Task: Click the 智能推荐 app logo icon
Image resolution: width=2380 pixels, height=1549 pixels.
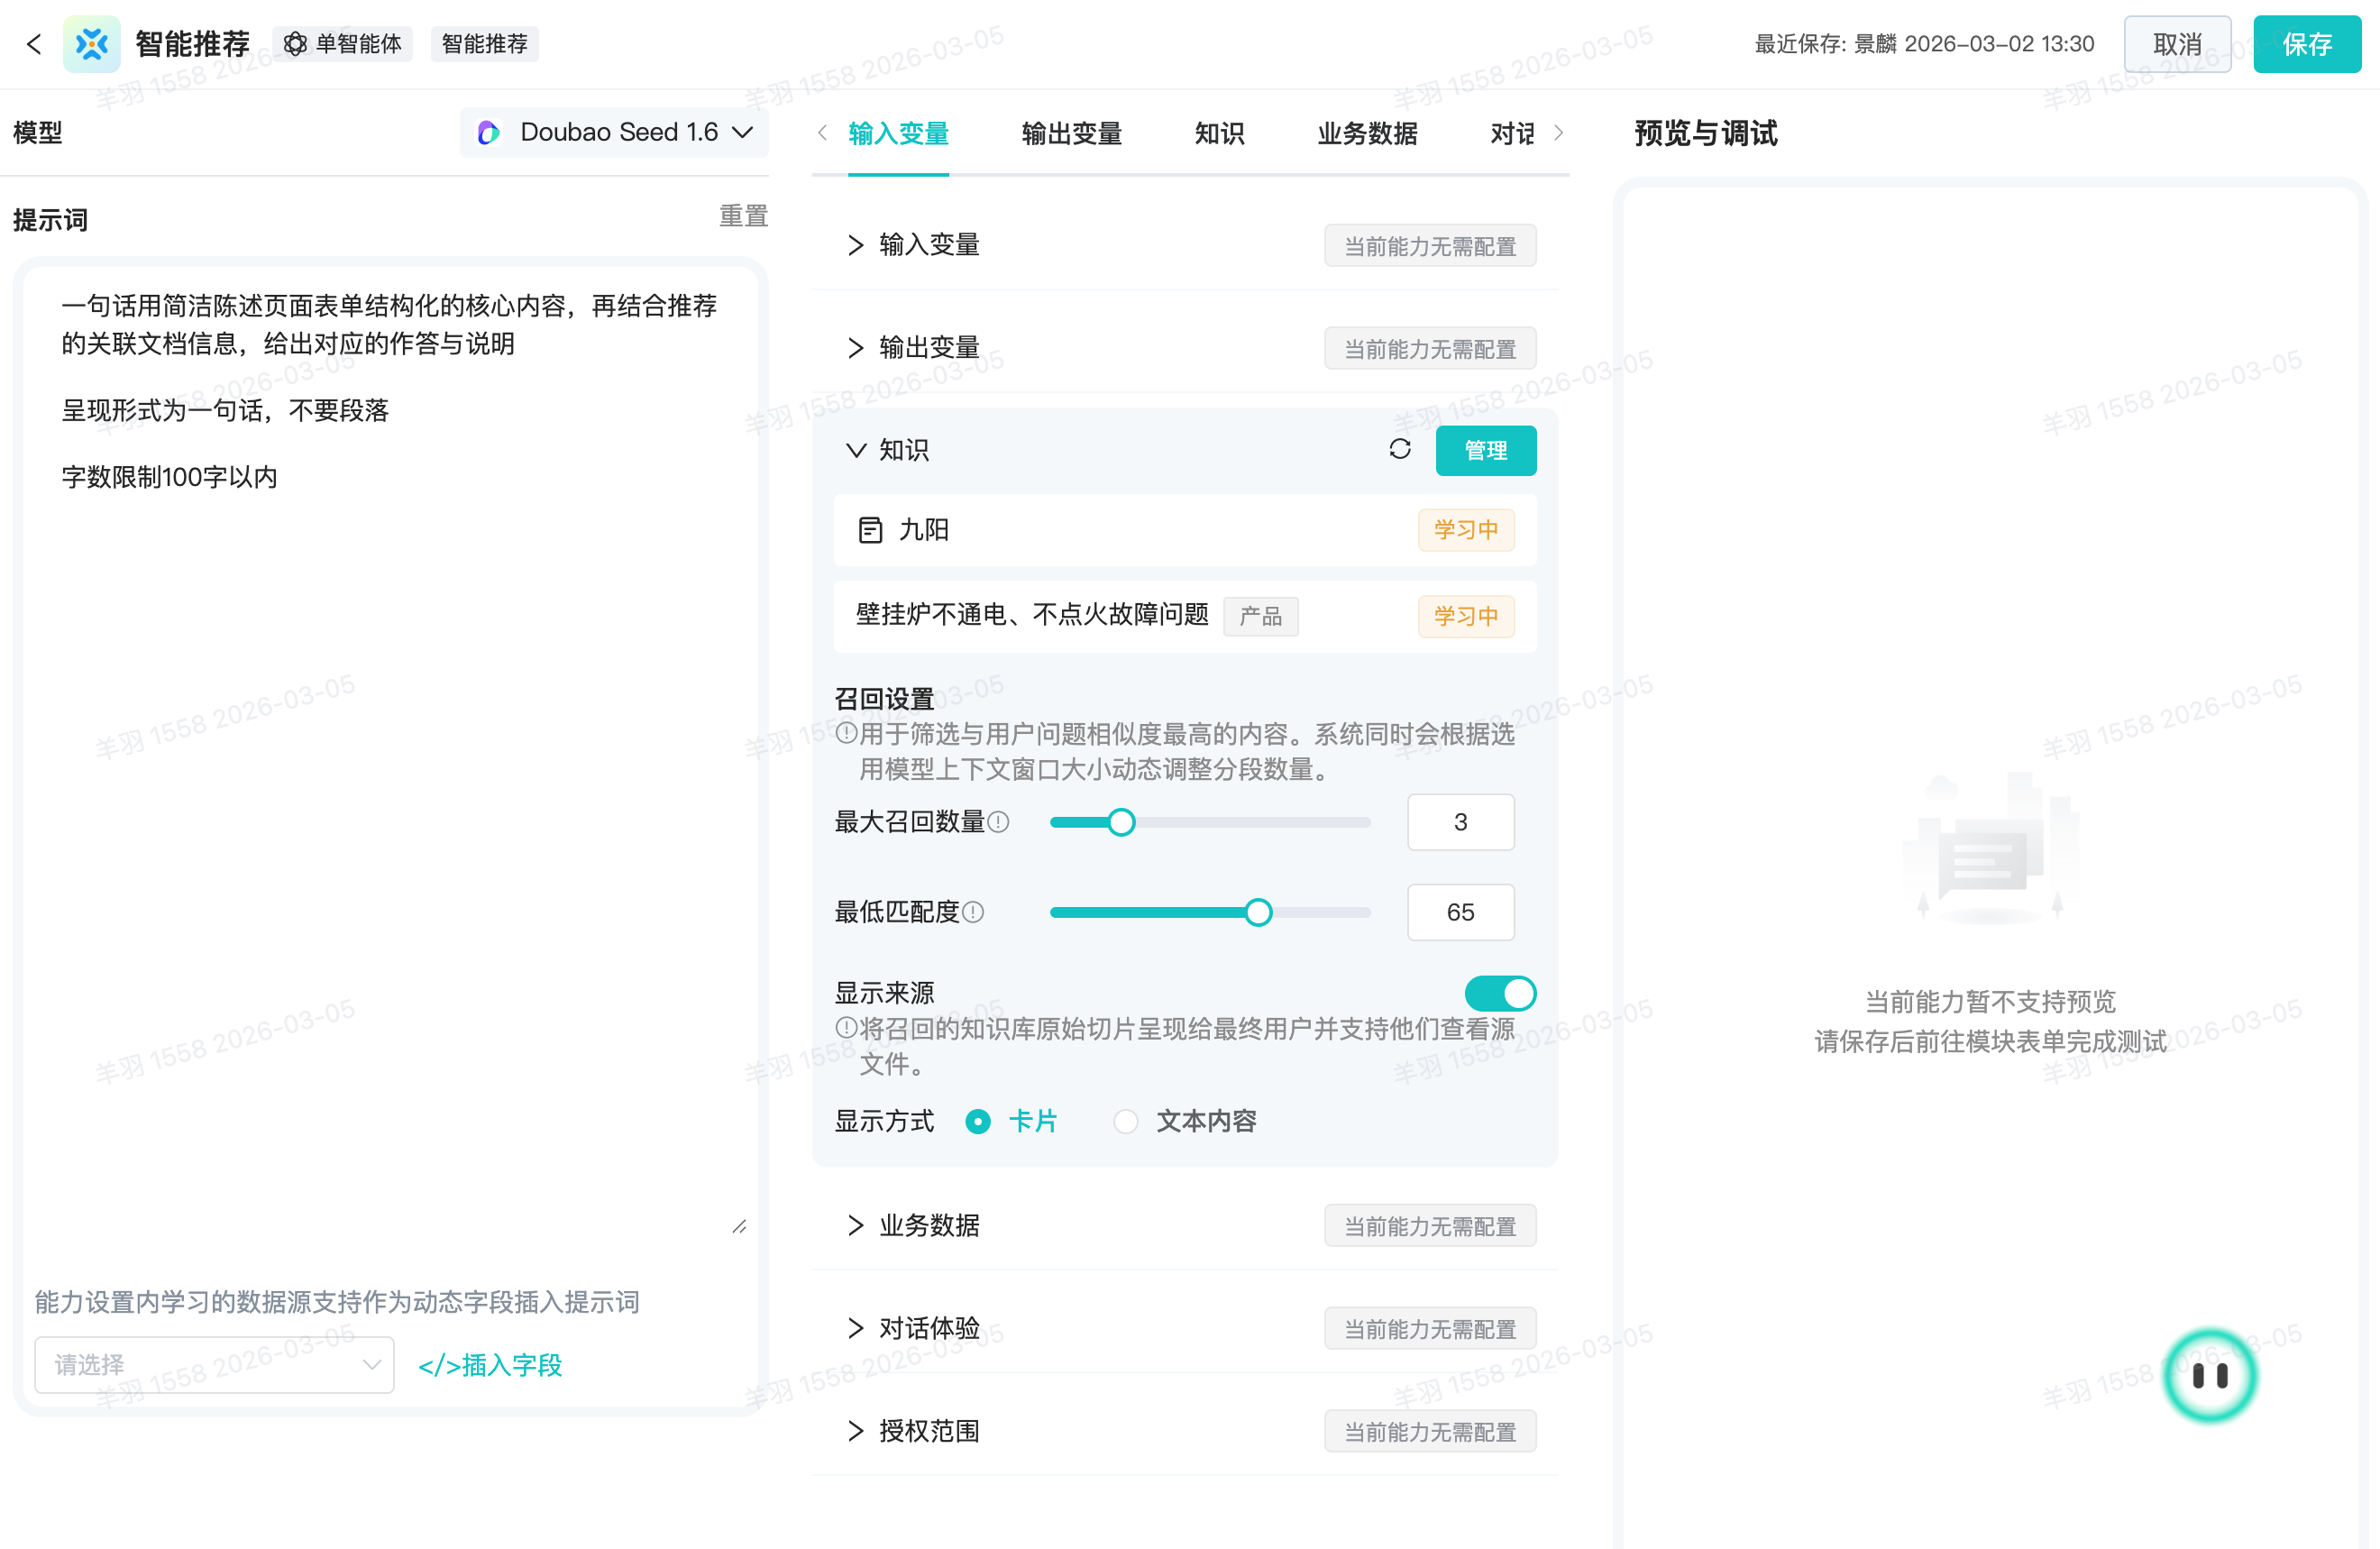Action: tap(91, 44)
